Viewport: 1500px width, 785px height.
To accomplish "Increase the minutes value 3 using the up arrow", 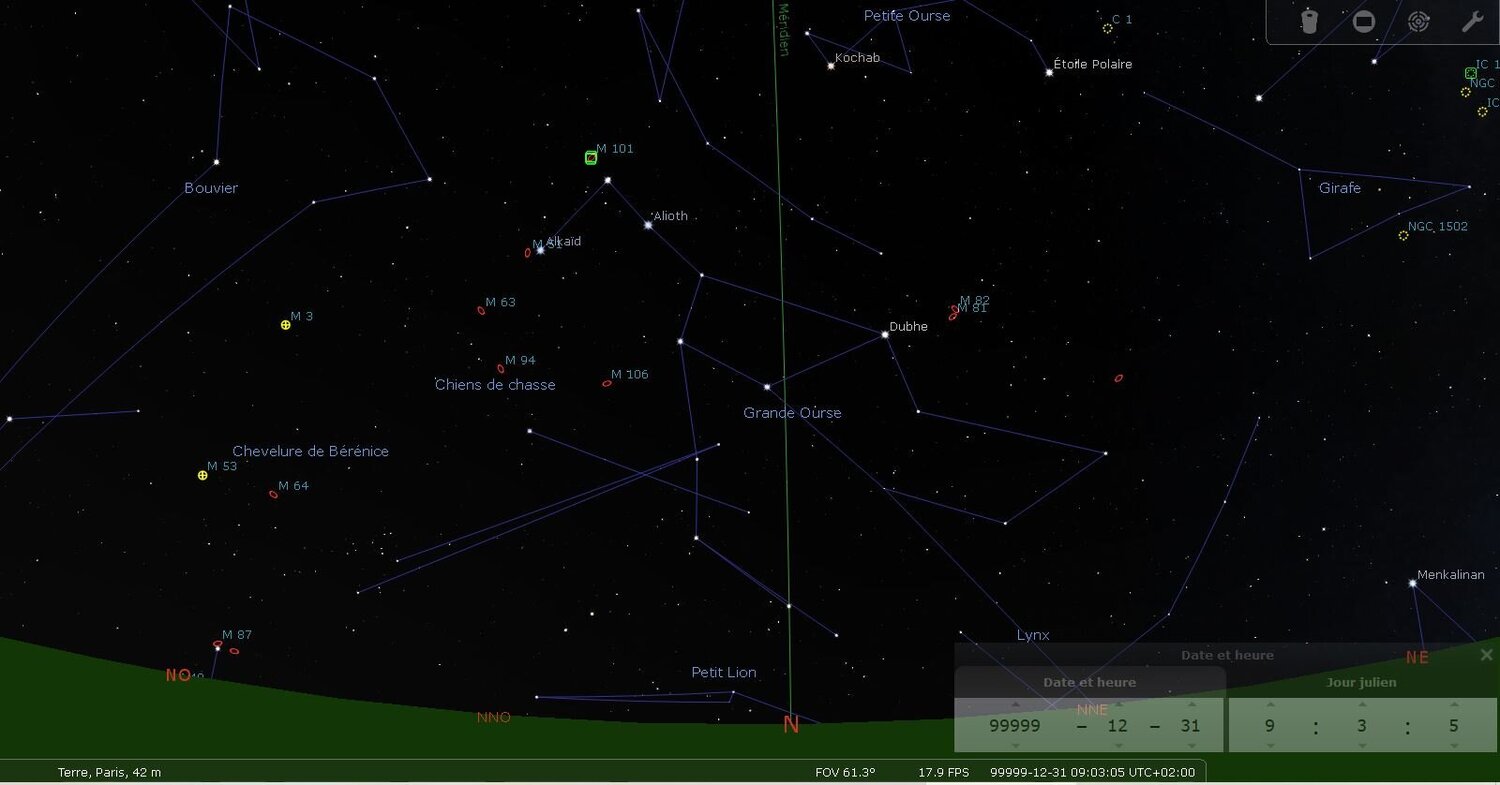I will point(1362,704).
